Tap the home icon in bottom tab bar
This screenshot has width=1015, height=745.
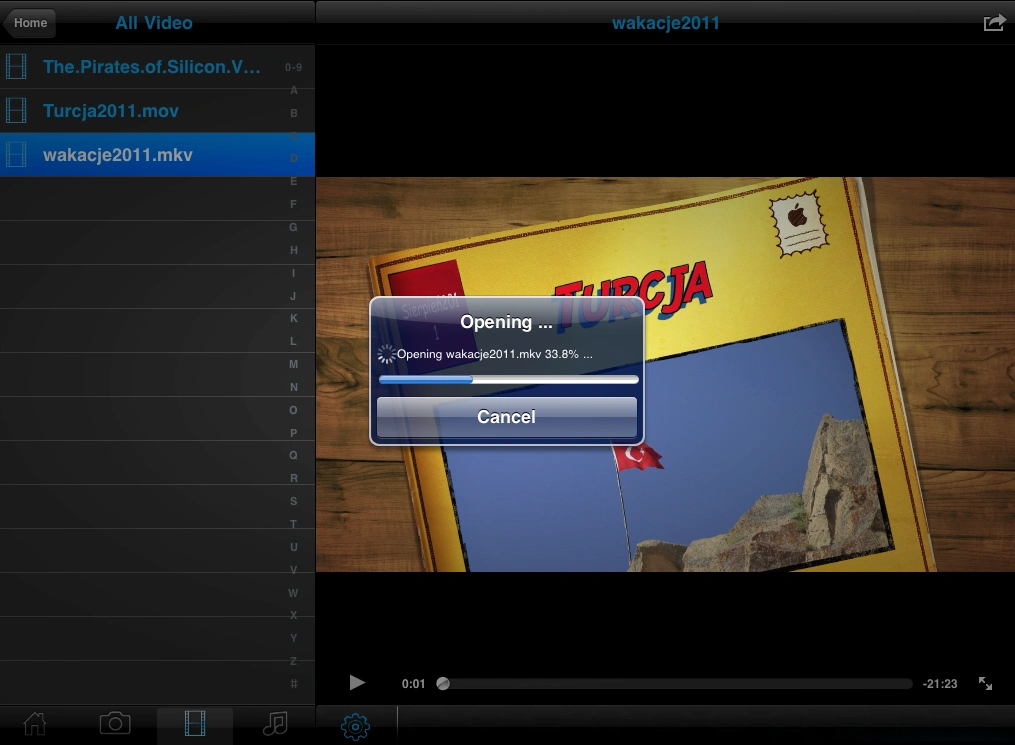(35, 724)
